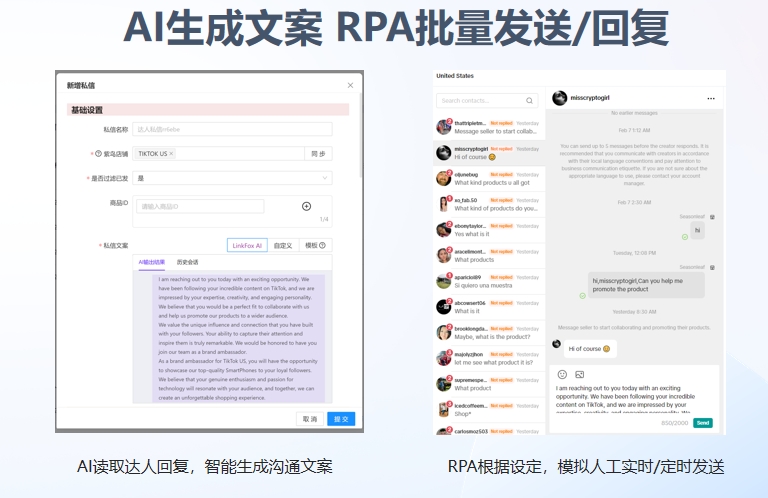
Task: Remove the TIKTOK US tag
Action: (x=171, y=153)
